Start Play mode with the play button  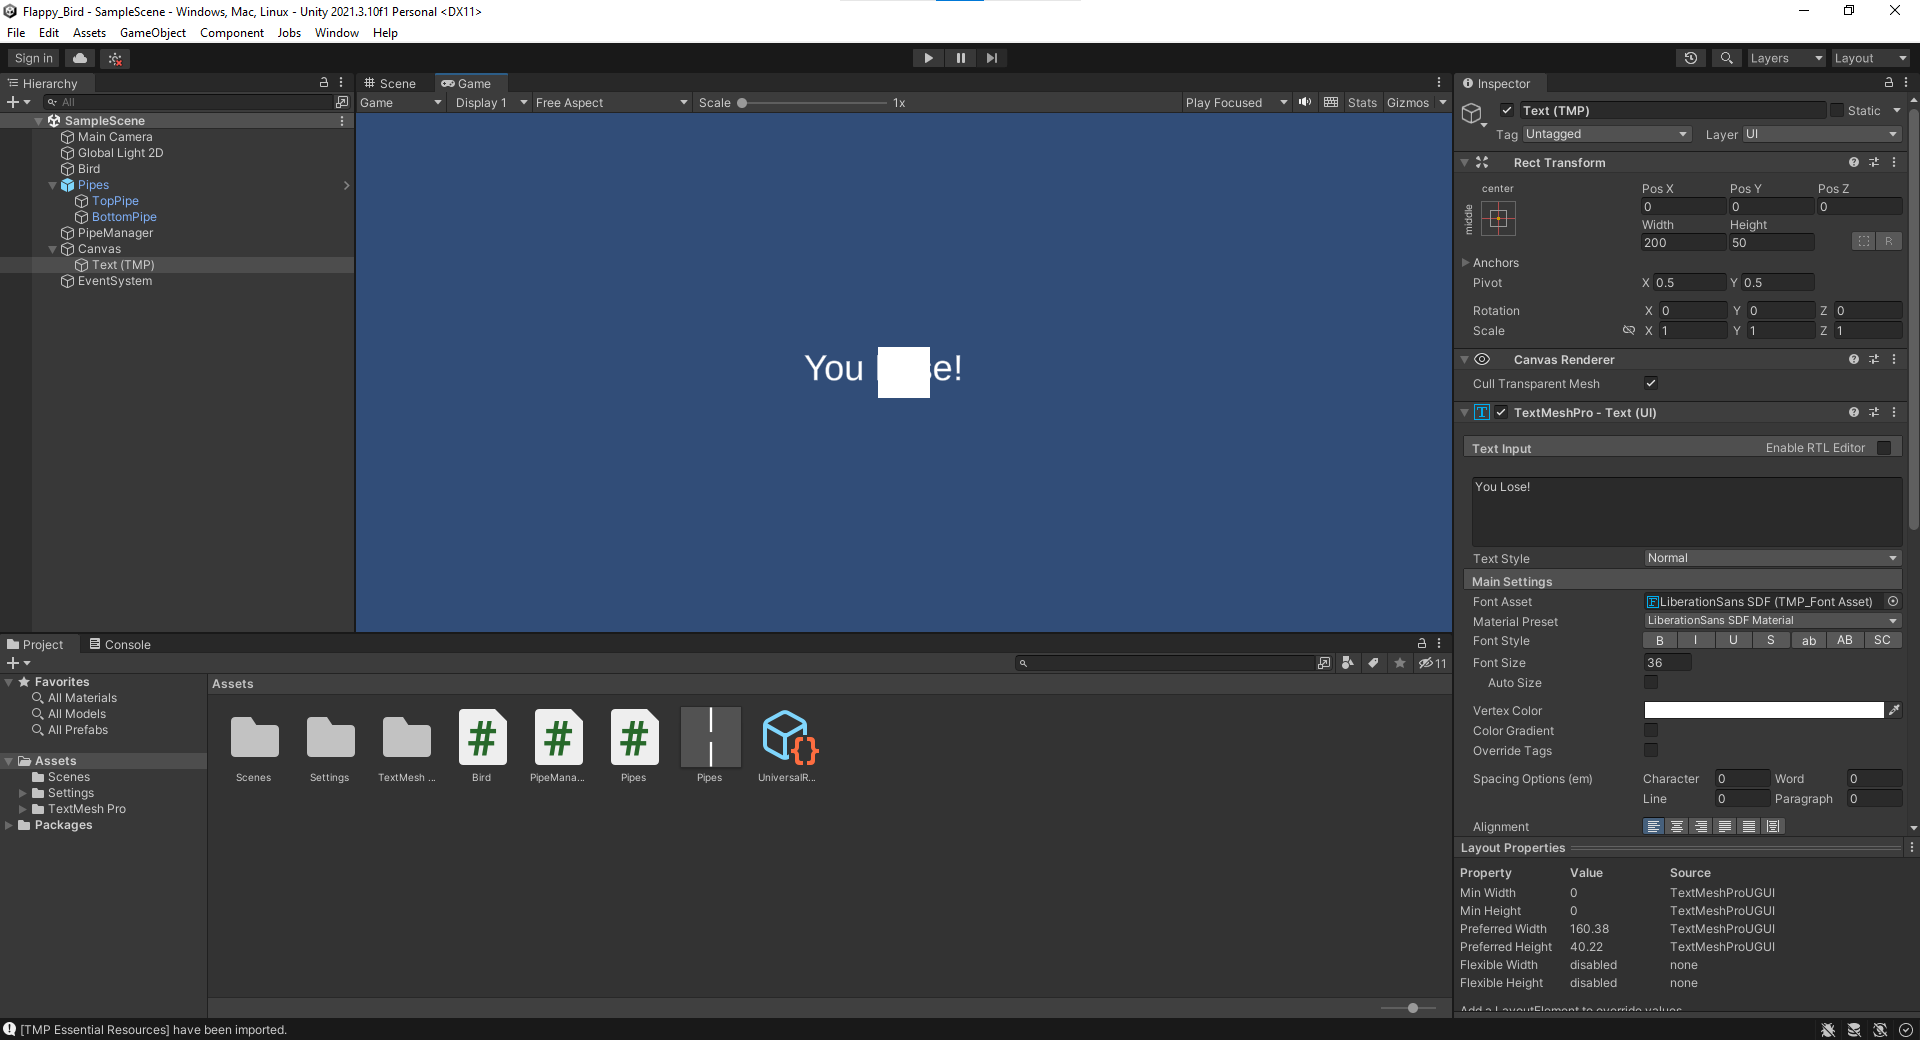[x=928, y=58]
